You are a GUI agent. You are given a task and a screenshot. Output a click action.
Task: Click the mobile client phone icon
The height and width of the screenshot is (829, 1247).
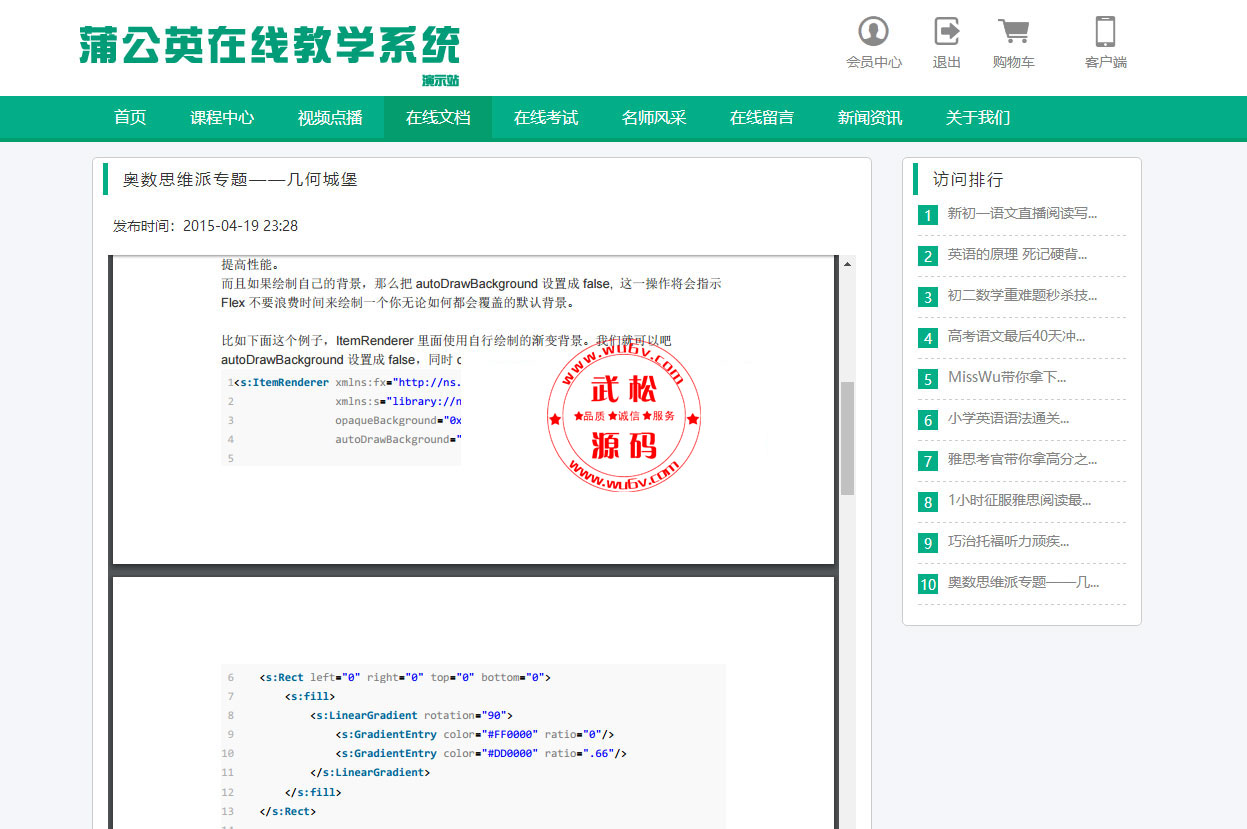click(1105, 31)
